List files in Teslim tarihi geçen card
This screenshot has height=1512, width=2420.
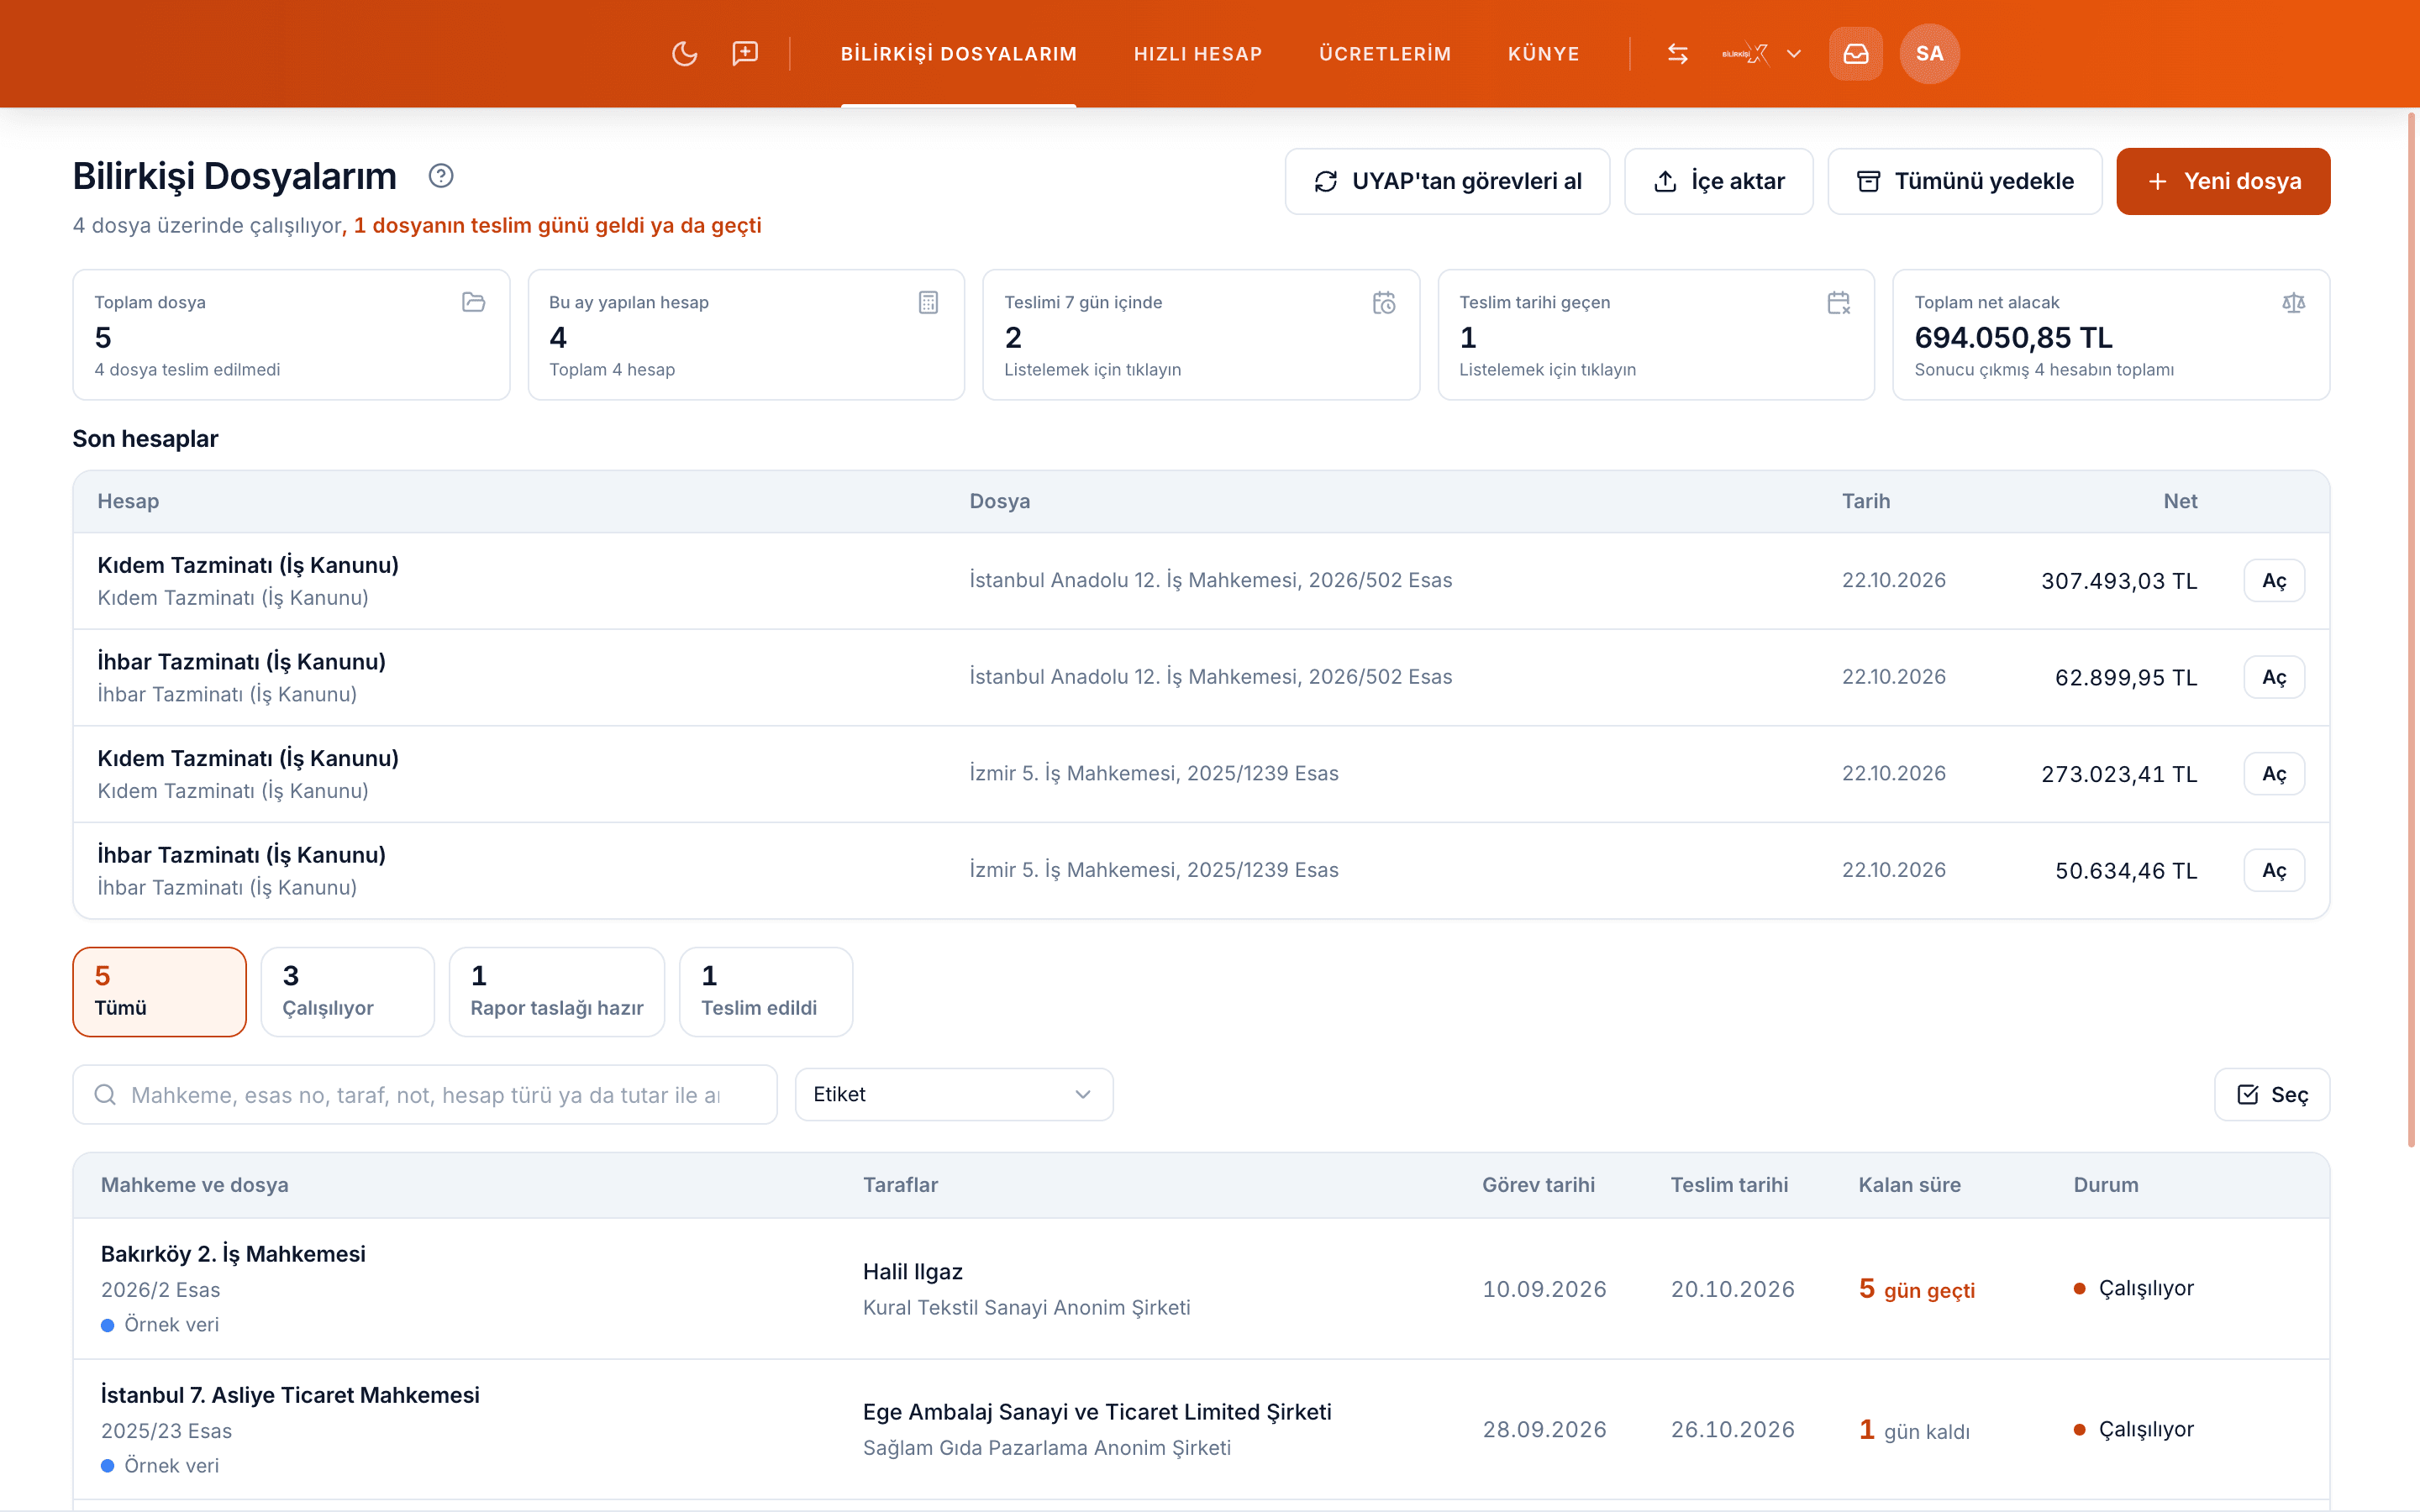tap(1656, 334)
